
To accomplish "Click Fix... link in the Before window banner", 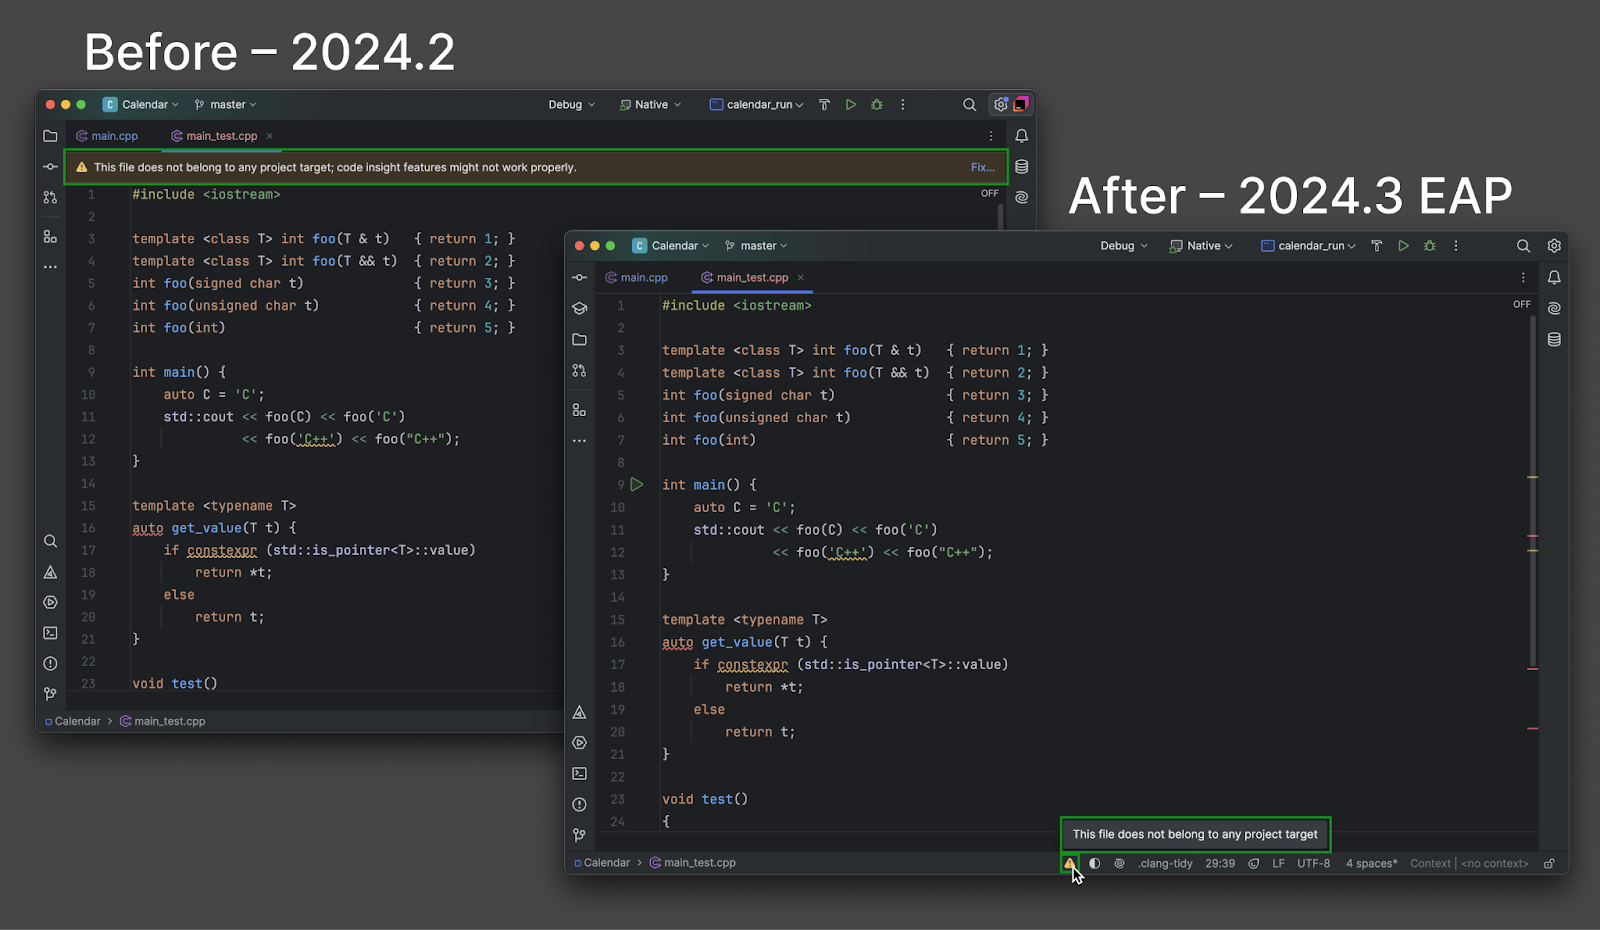I will (982, 167).
